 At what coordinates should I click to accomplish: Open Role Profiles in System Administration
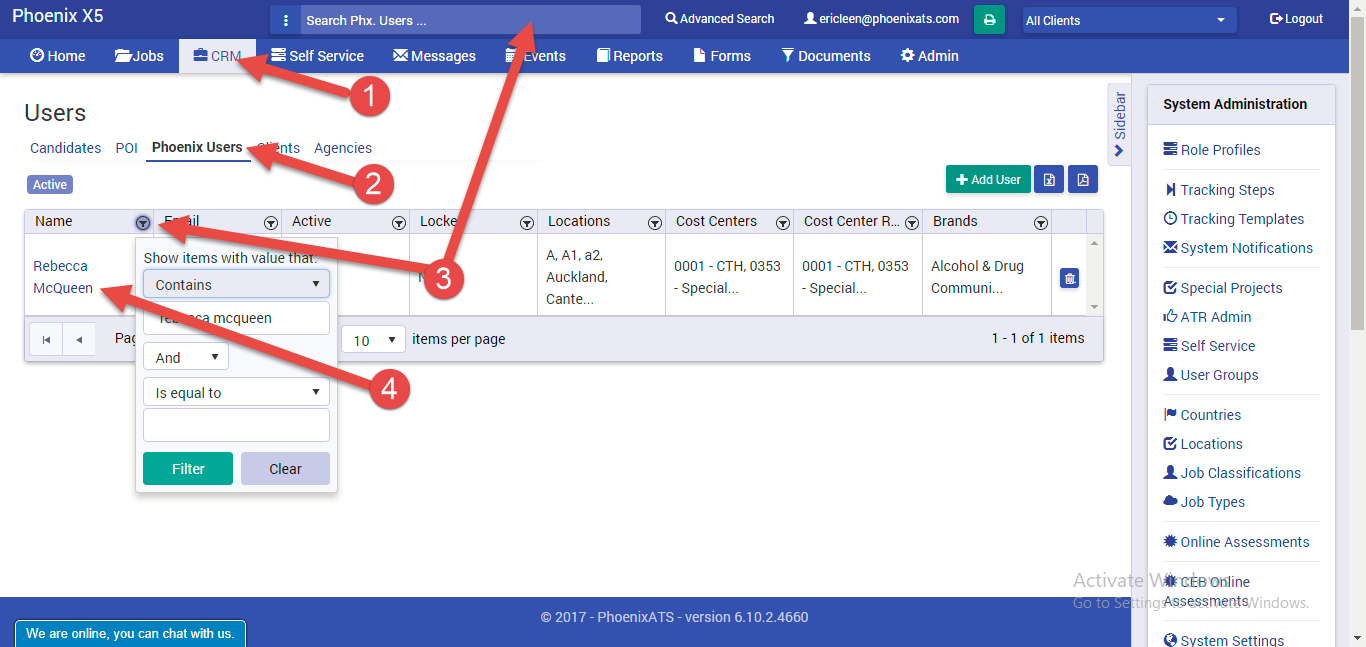[x=1212, y=150]
